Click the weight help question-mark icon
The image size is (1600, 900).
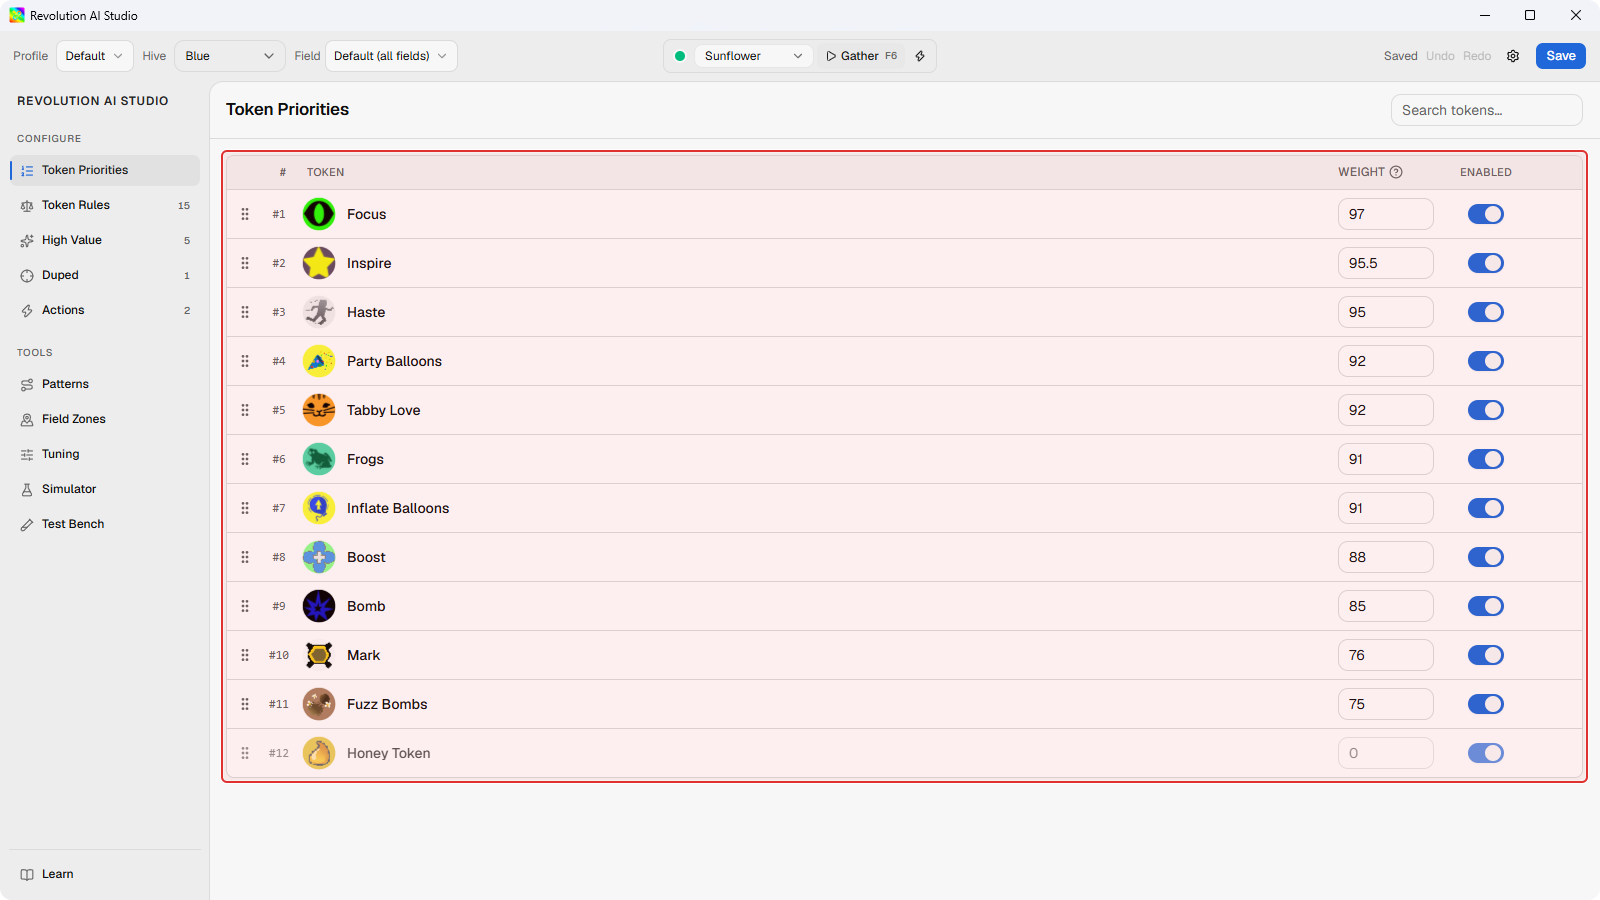point(1396,172)
